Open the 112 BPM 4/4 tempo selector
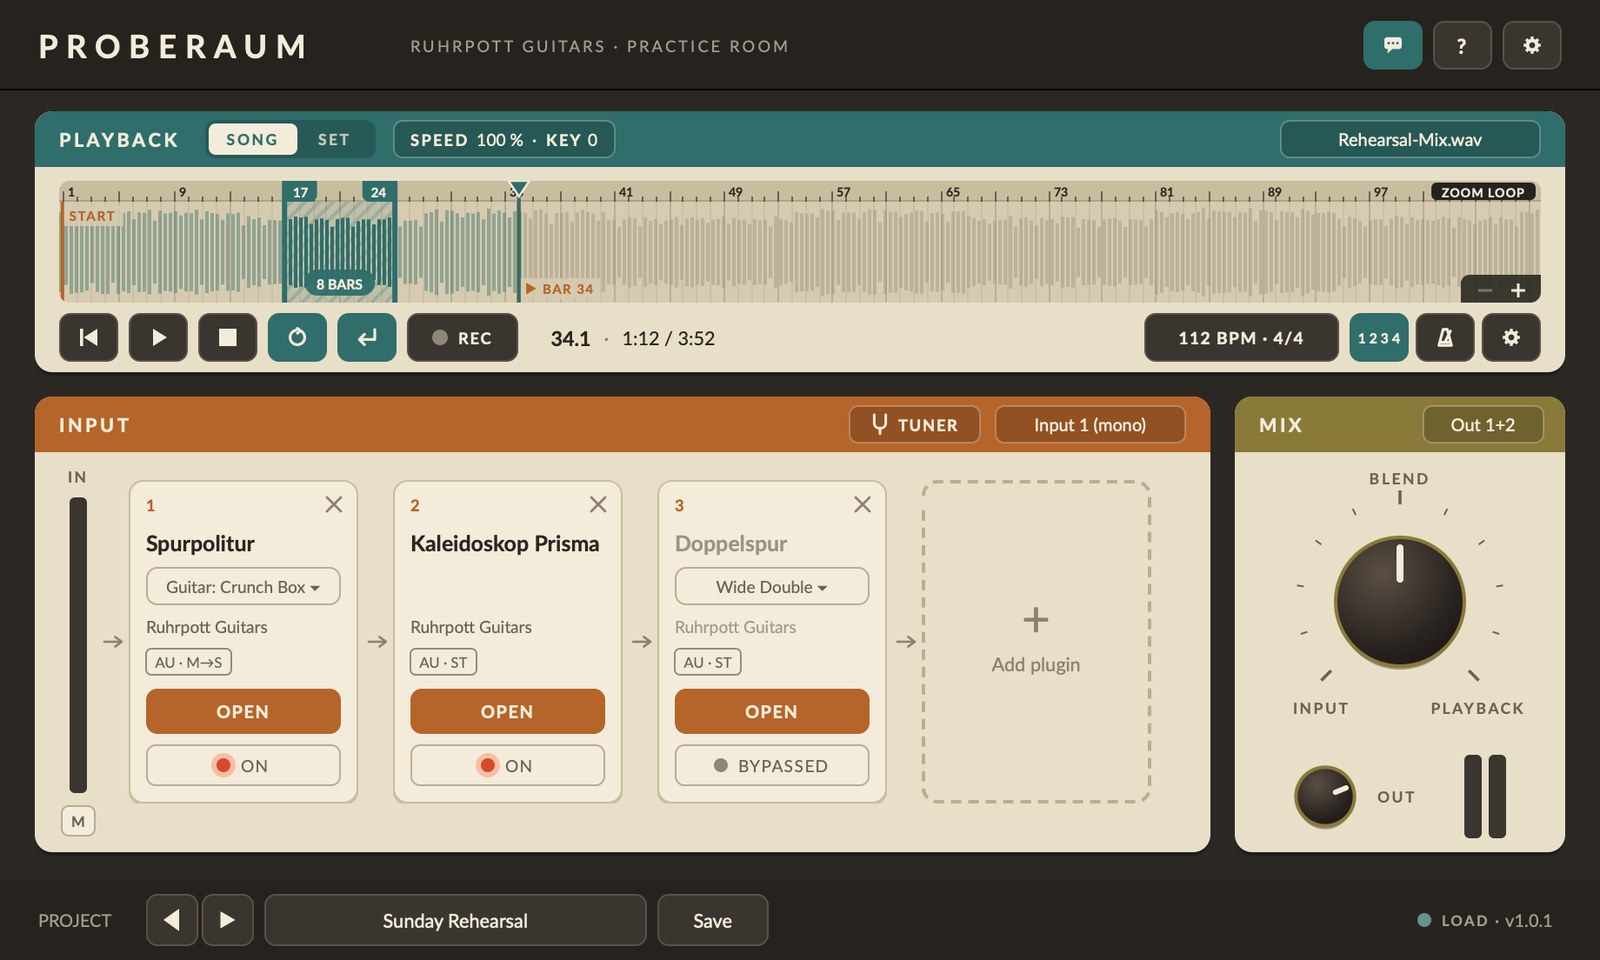Screen dimensions: 1600x960 point(1241,337)
